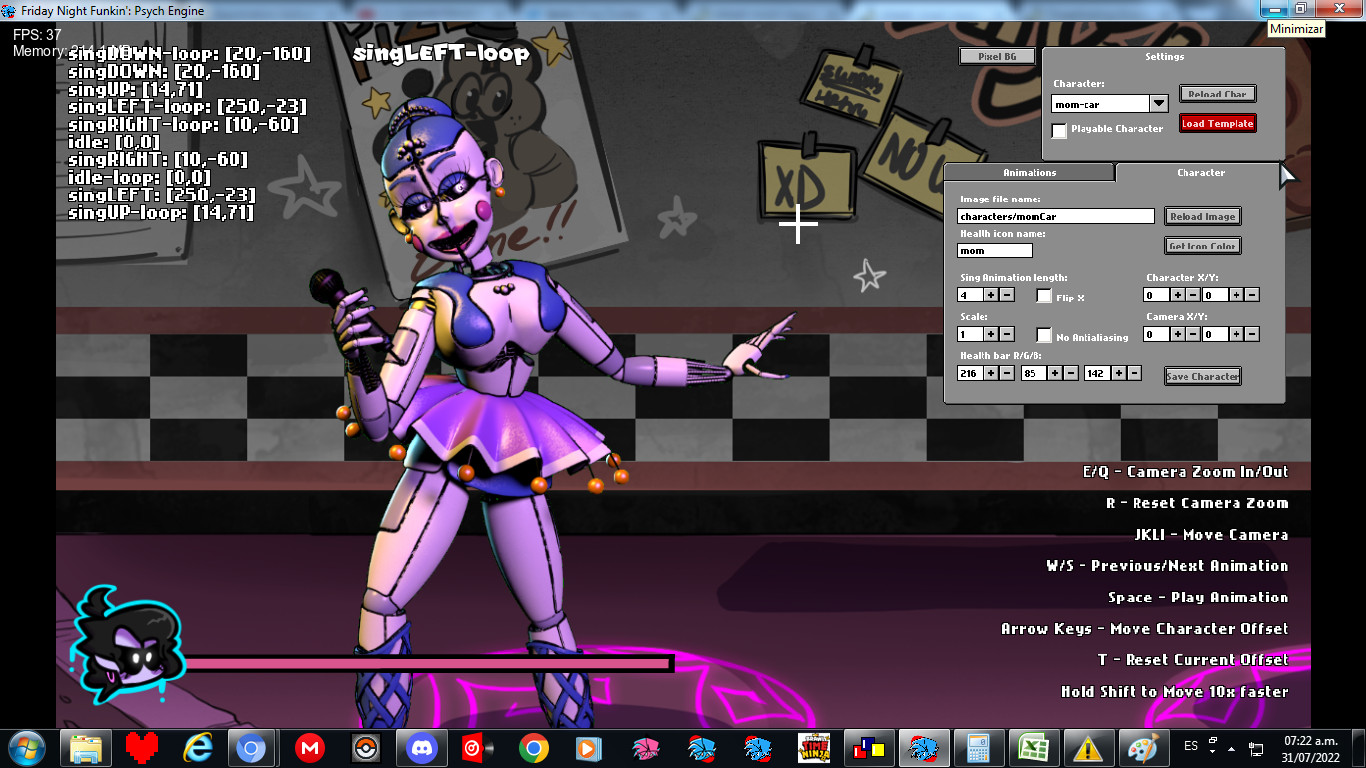
Task: Increase the Character X value
Action: (x=1178, y=295)
